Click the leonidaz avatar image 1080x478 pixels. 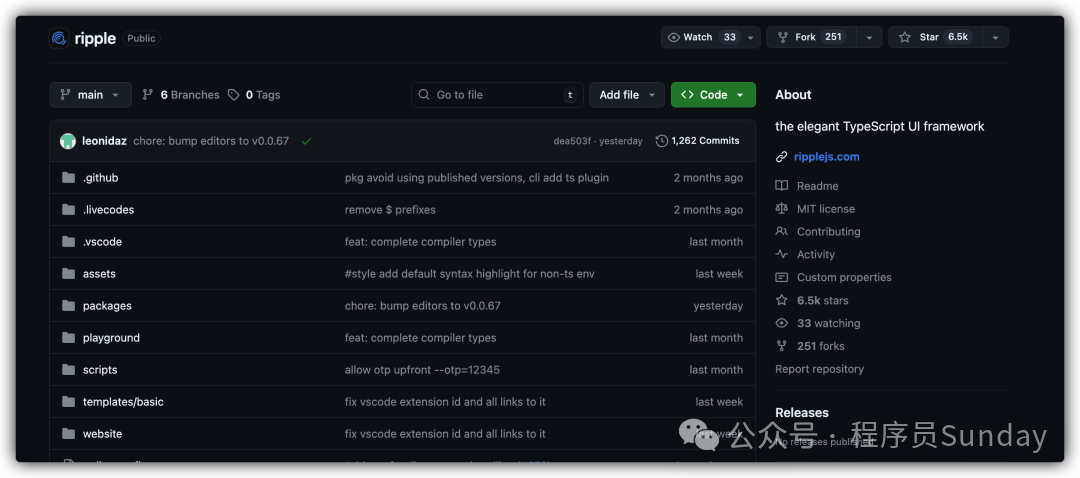68,141
